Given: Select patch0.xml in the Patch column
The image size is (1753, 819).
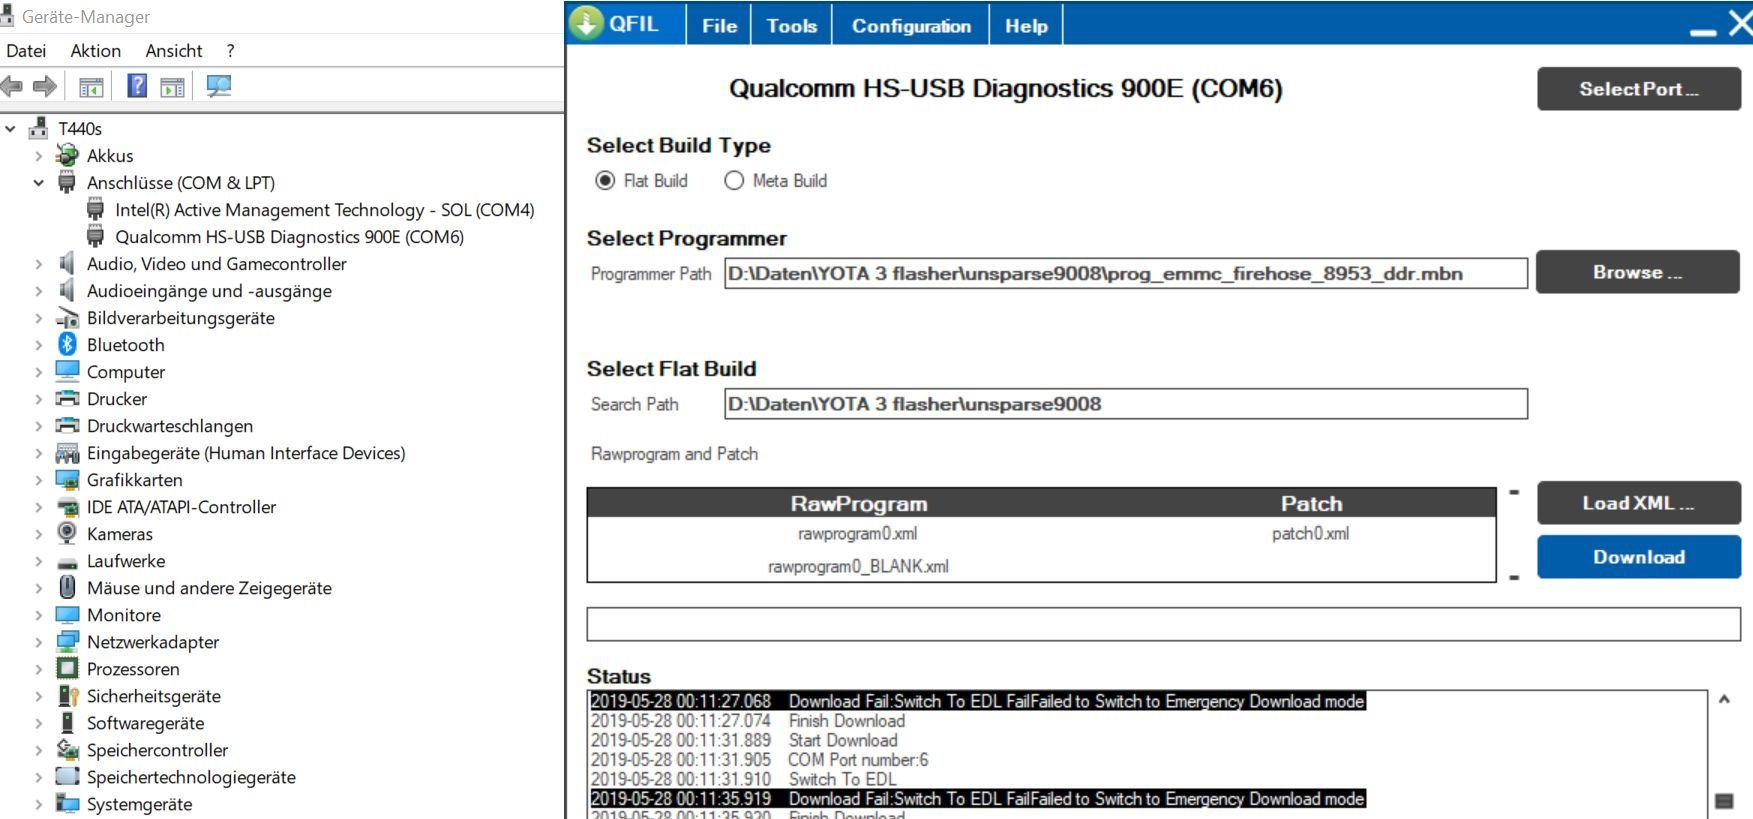Looking at the screenshot, I should 1310,533.
